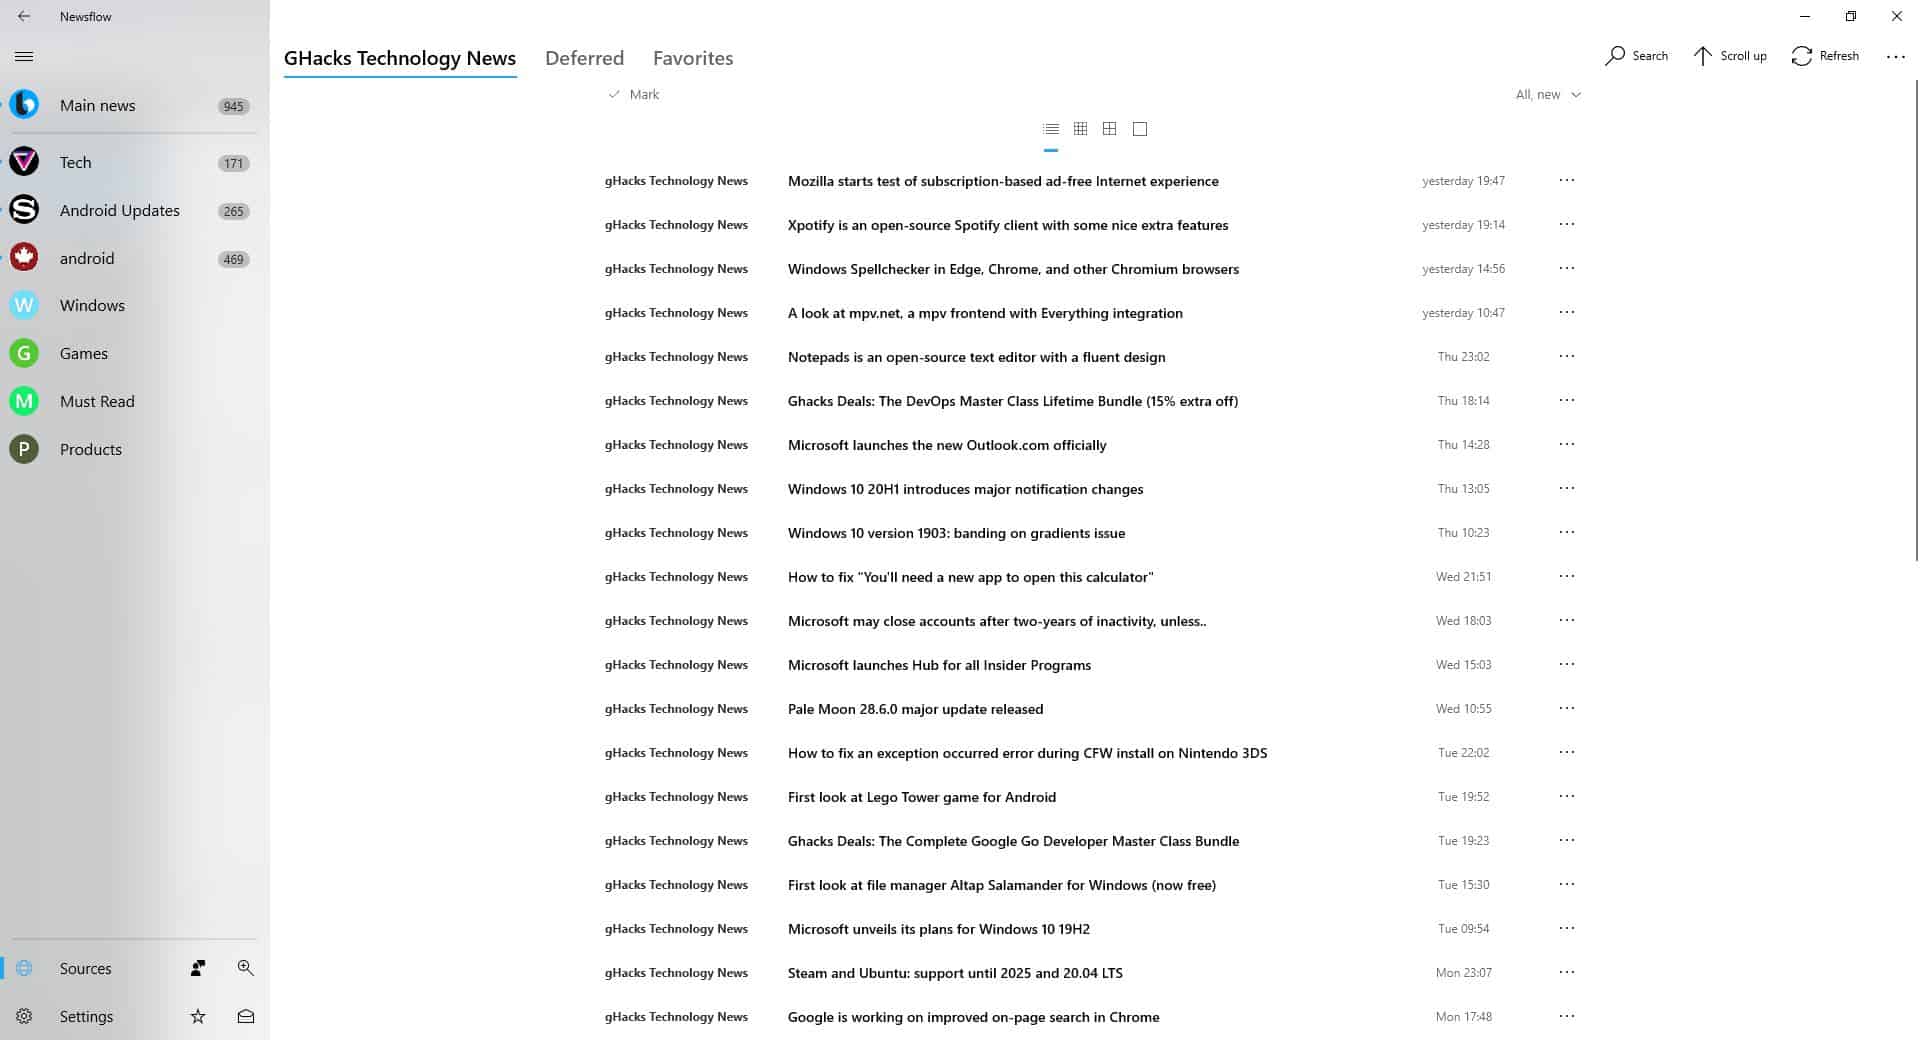Open the Main news feed icon
Image resolution: width=1920 pixels, height=1040 pixels.
pos(24,104)
